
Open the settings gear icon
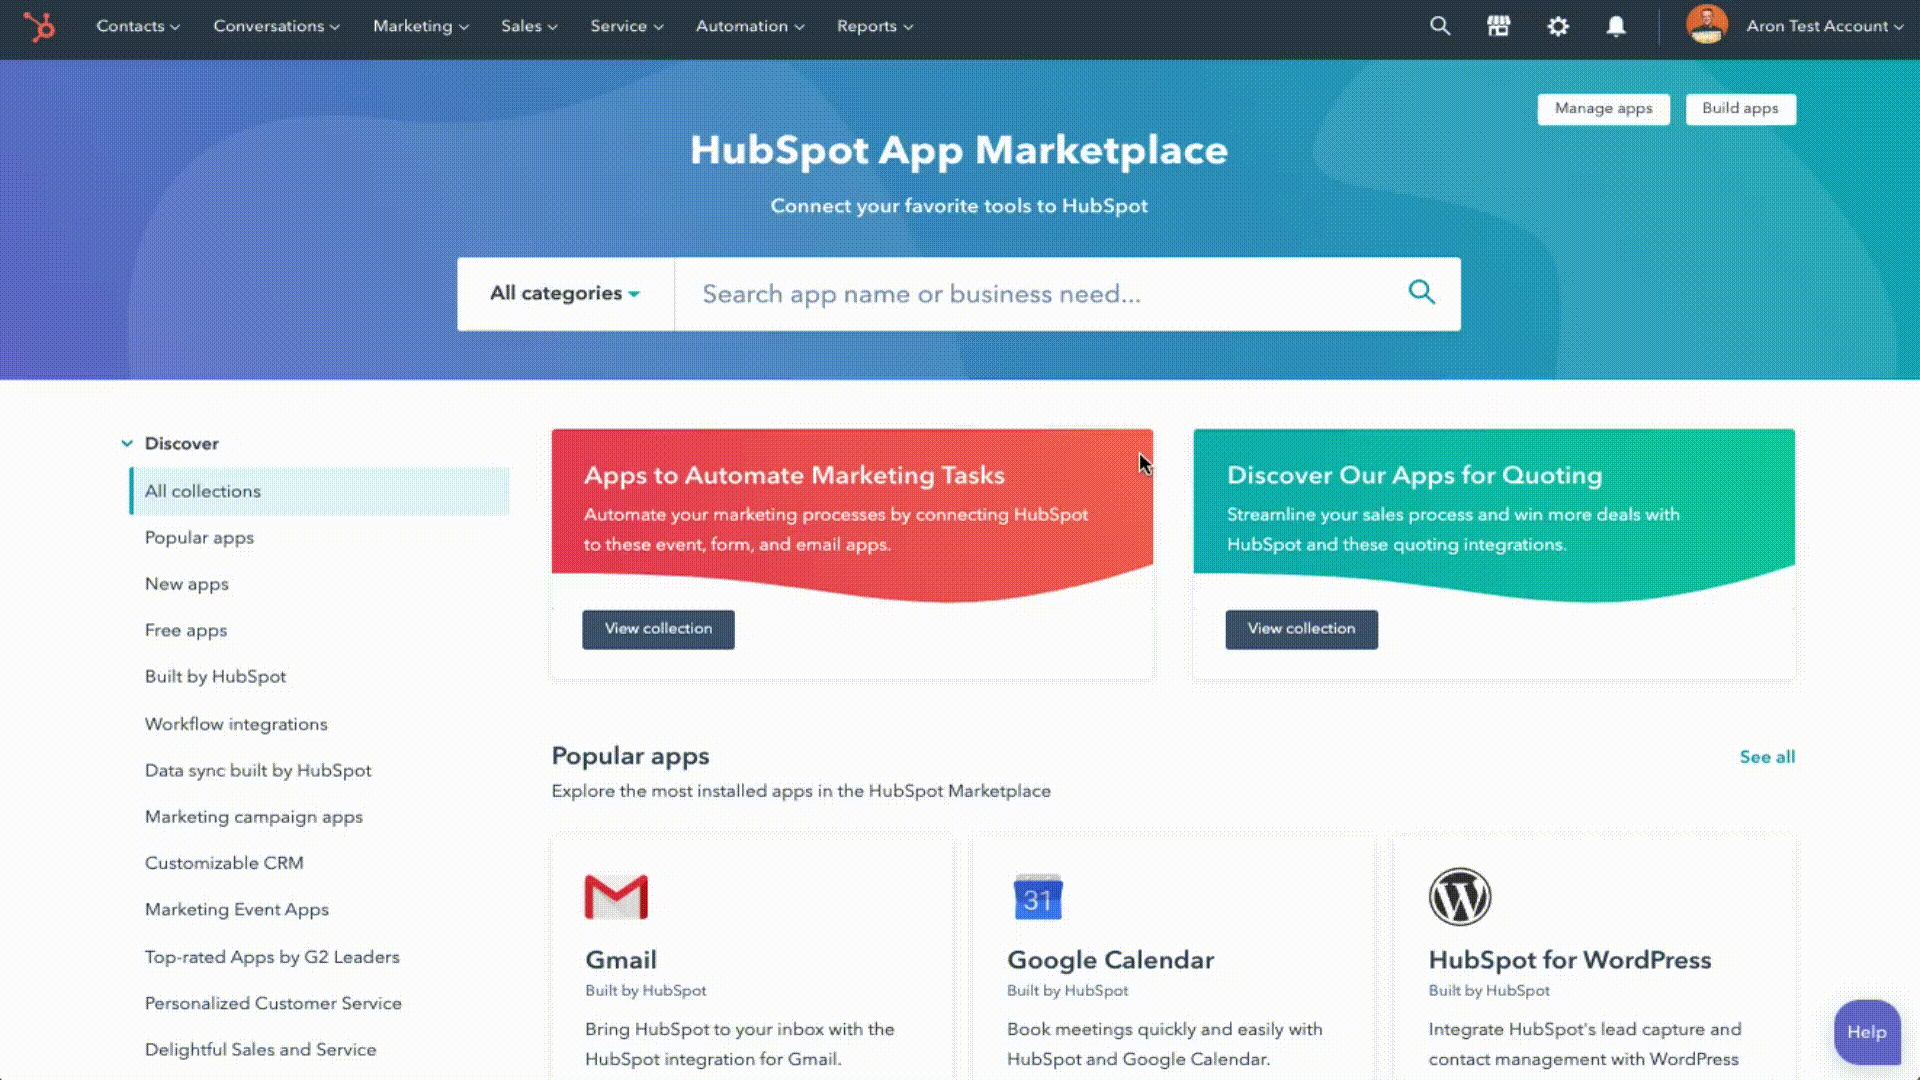tap(1557, 26)
